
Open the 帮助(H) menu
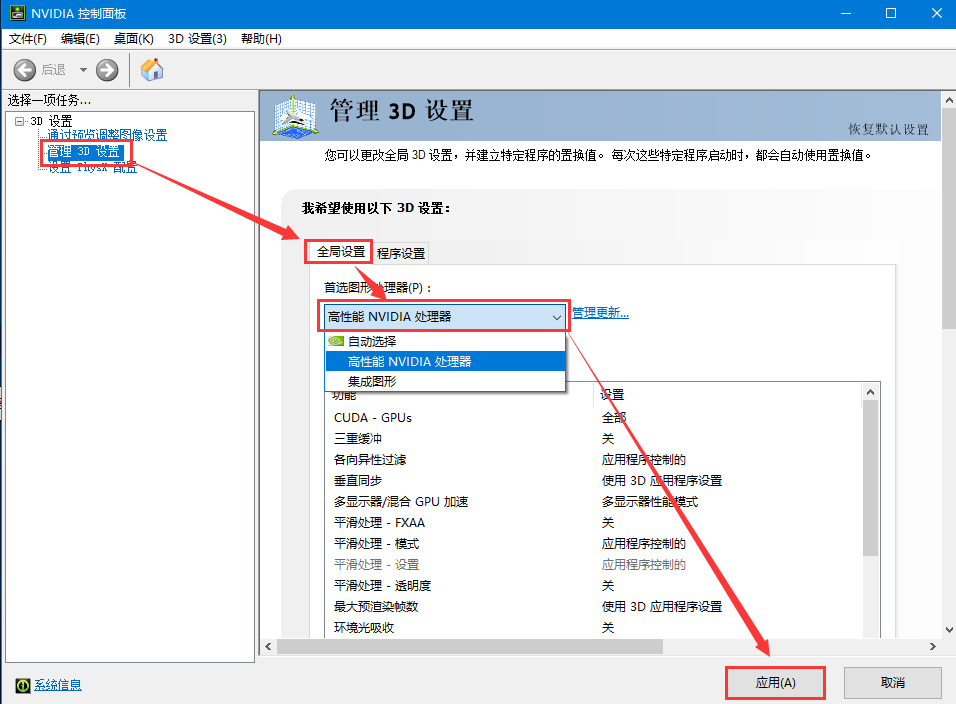tap(261, 39)
